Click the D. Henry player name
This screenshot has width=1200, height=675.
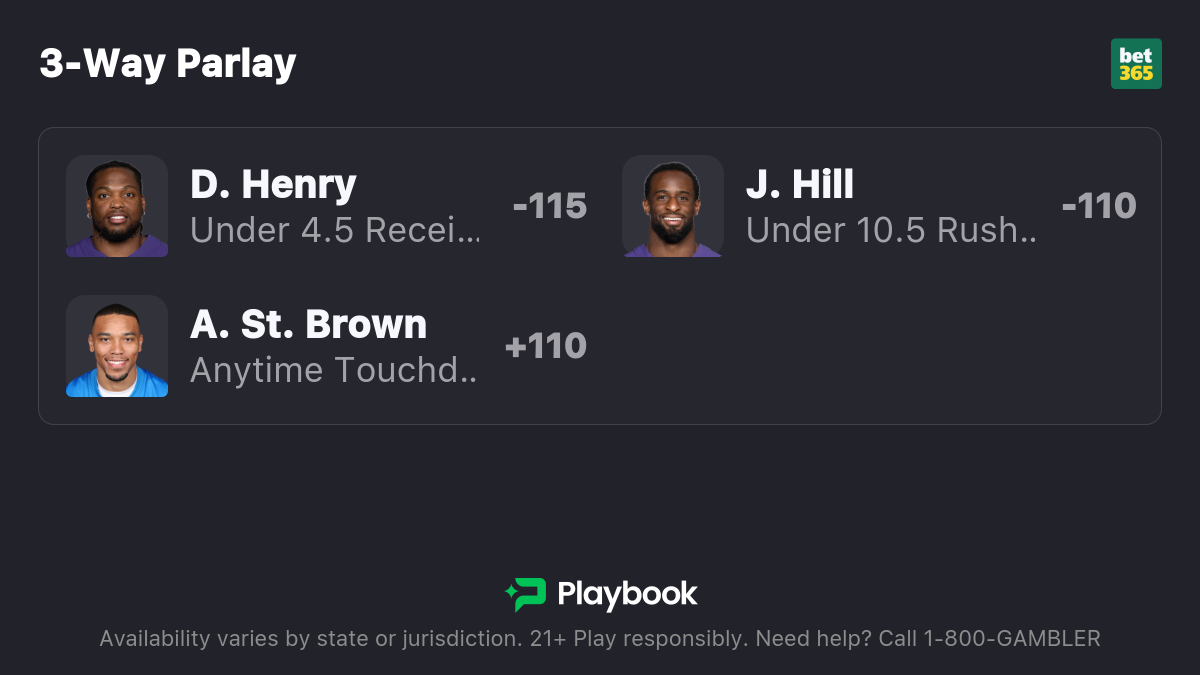pos(273,185)
